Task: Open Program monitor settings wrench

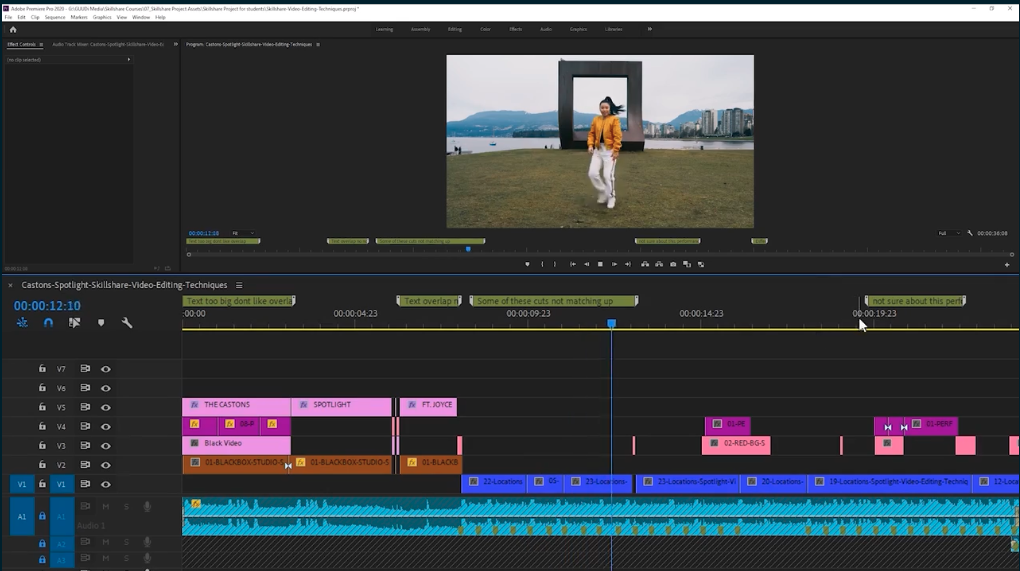Action: point(969,233)
